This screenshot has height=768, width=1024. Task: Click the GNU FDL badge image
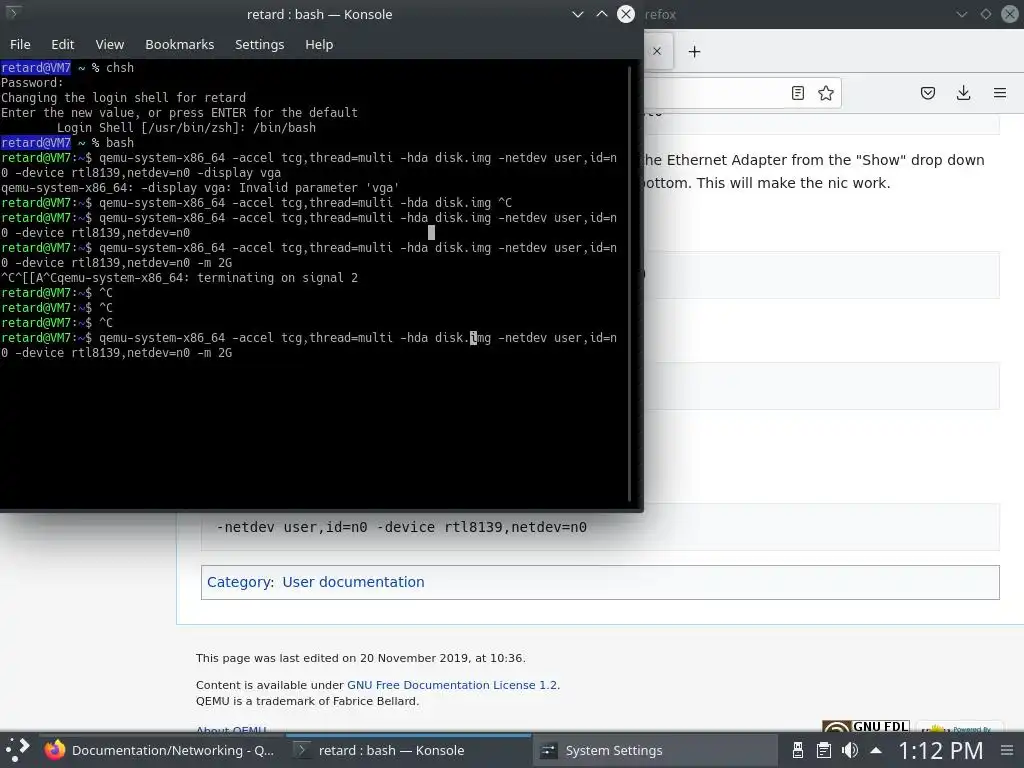pos(866,727)
